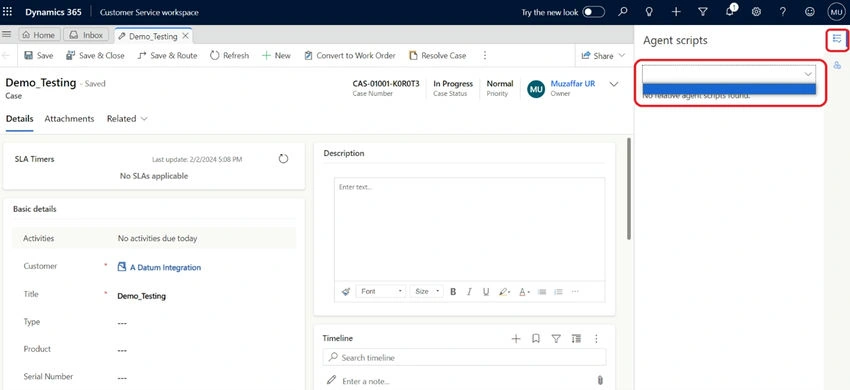Click the plus quick create icon
Viewport: 850px width, 390px height.
click(676, 12)
